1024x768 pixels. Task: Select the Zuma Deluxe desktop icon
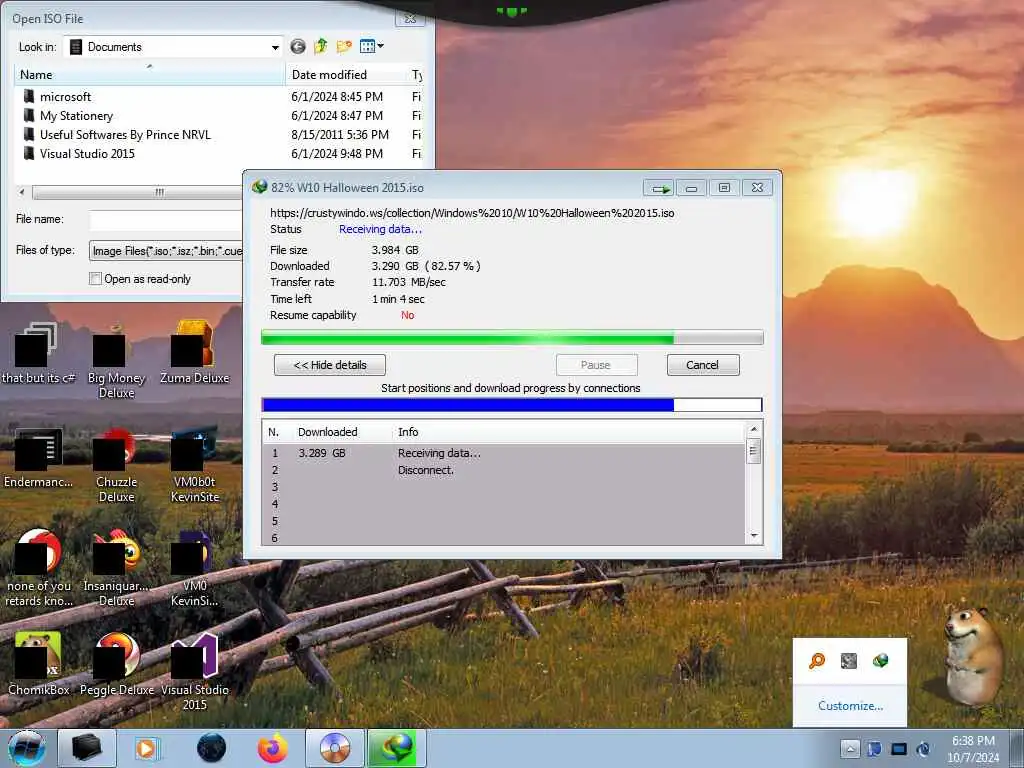[194, 353]
